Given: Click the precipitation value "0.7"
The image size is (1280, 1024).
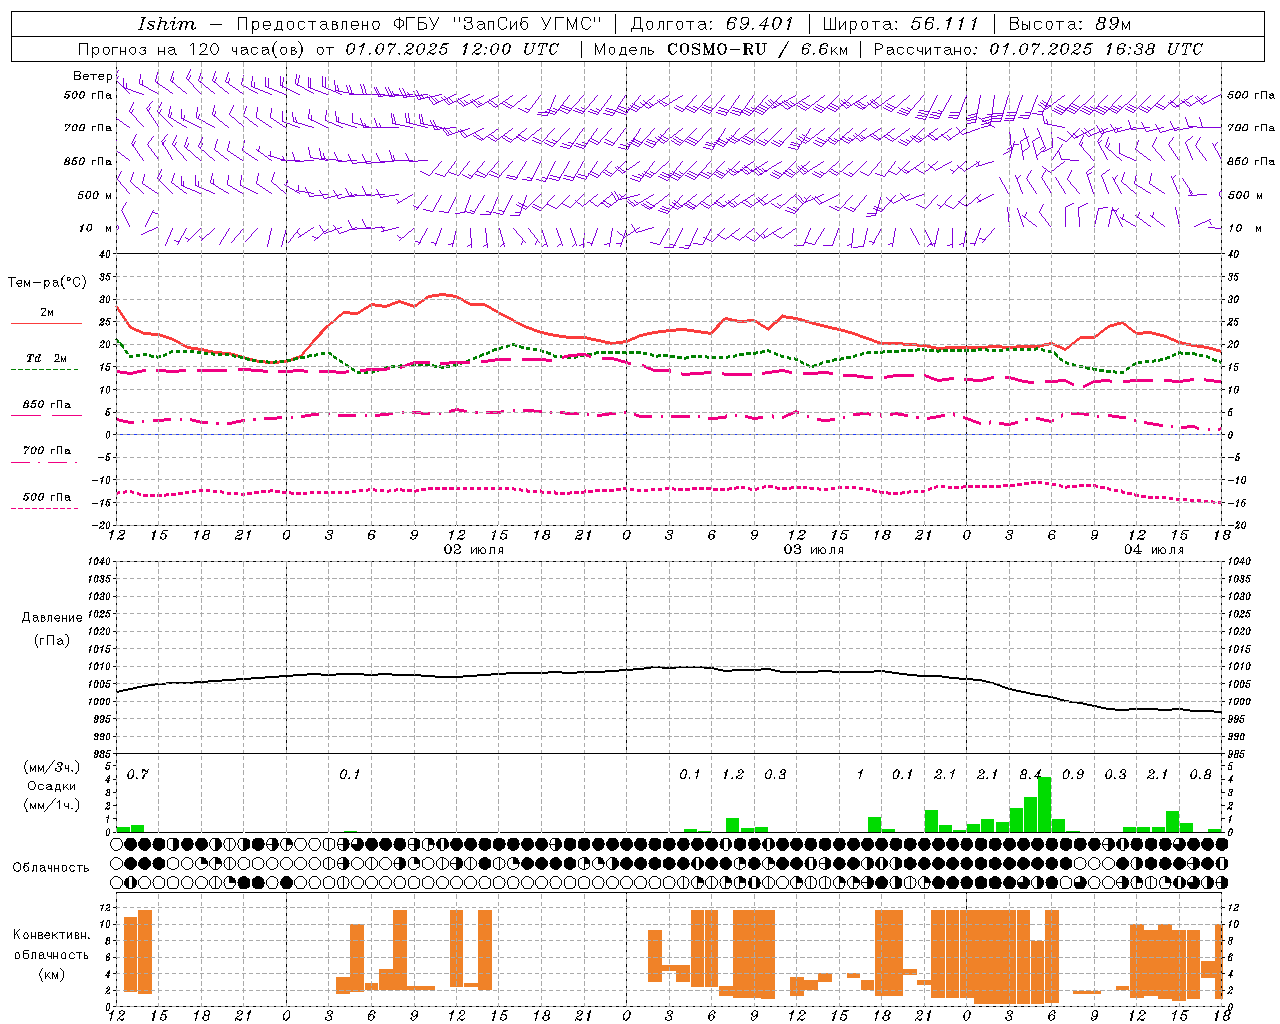Looking at the screenshot, I should click(138, 775).
